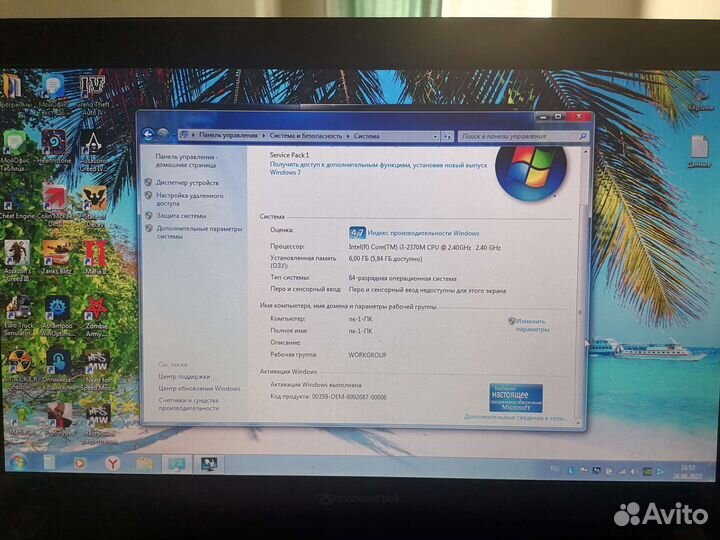Open the МойОфис Текст desktop icon
This screenshot has width=720, height=540.
(x=54, y=96)
